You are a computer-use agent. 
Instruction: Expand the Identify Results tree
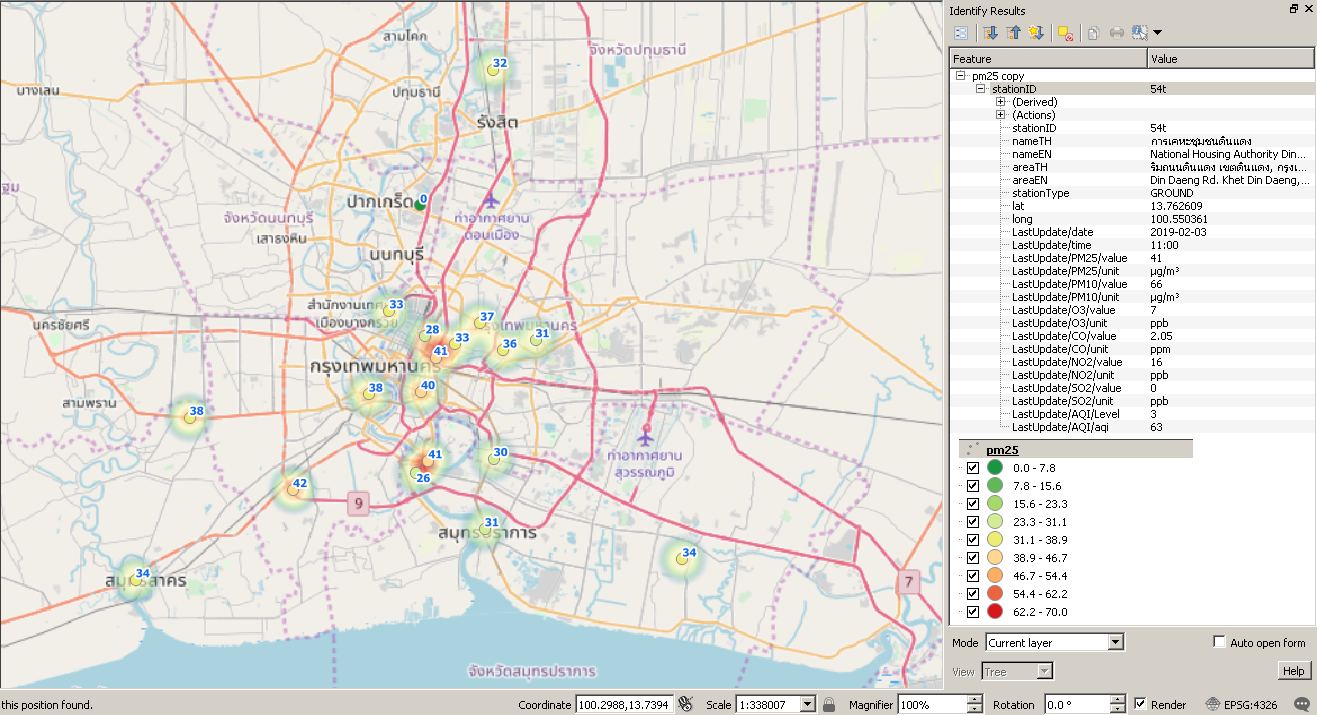tap(990, 32)
